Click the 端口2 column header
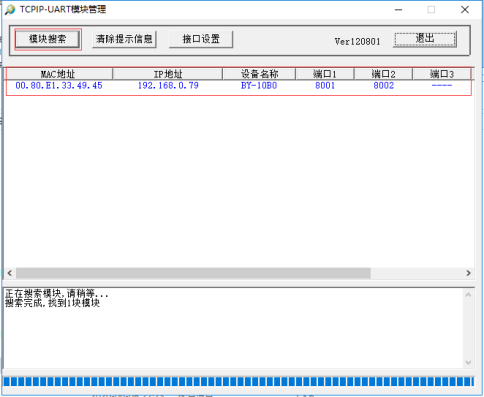 click(383, 74)
